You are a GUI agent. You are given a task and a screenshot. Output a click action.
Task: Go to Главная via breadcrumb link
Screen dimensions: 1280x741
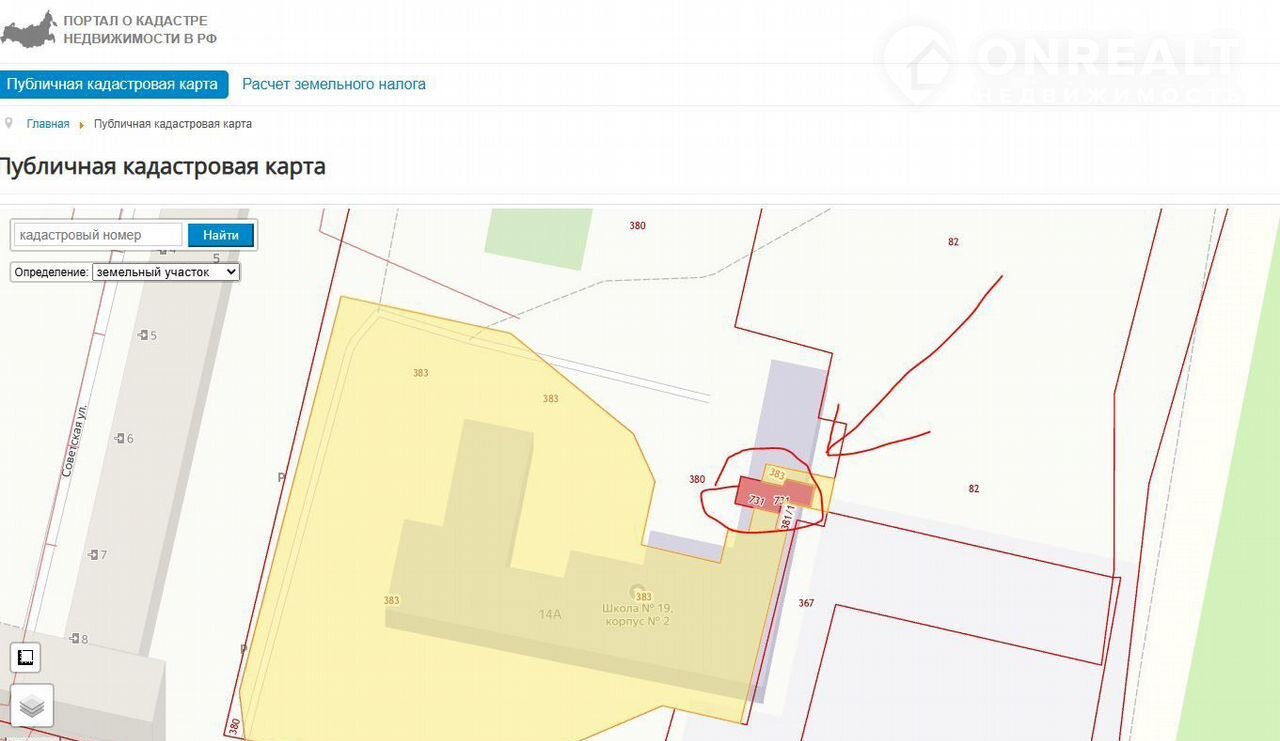click(48, 124)
